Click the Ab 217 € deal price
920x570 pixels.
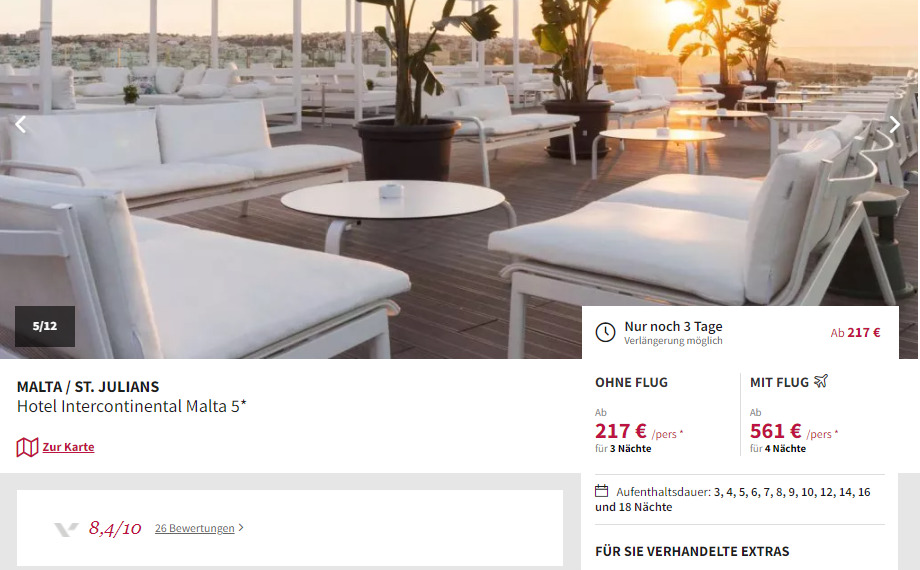coord(855,333)
